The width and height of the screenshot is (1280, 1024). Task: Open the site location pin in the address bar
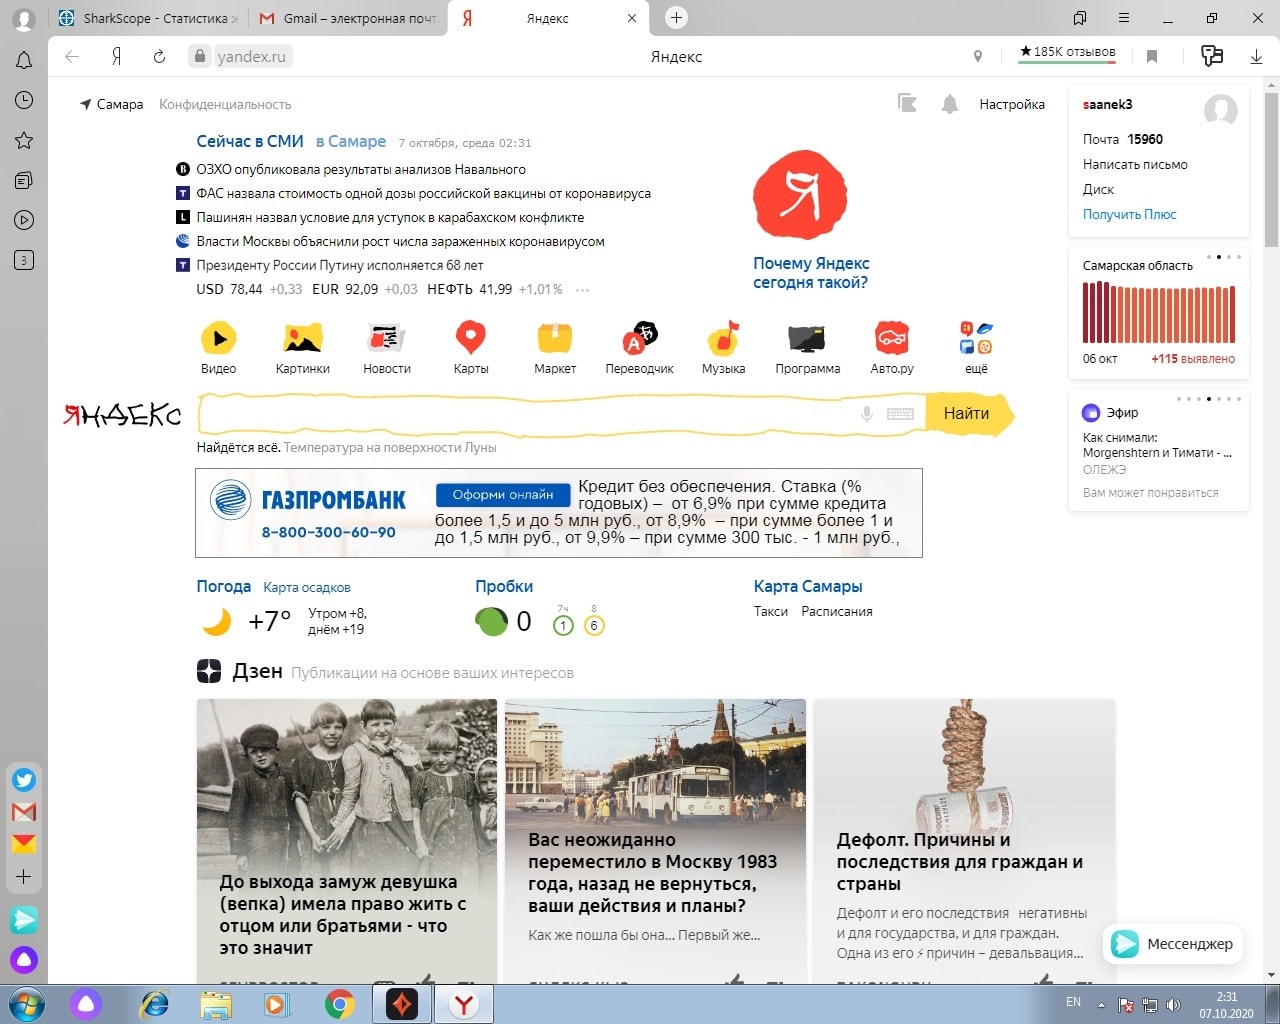[978, 57]
